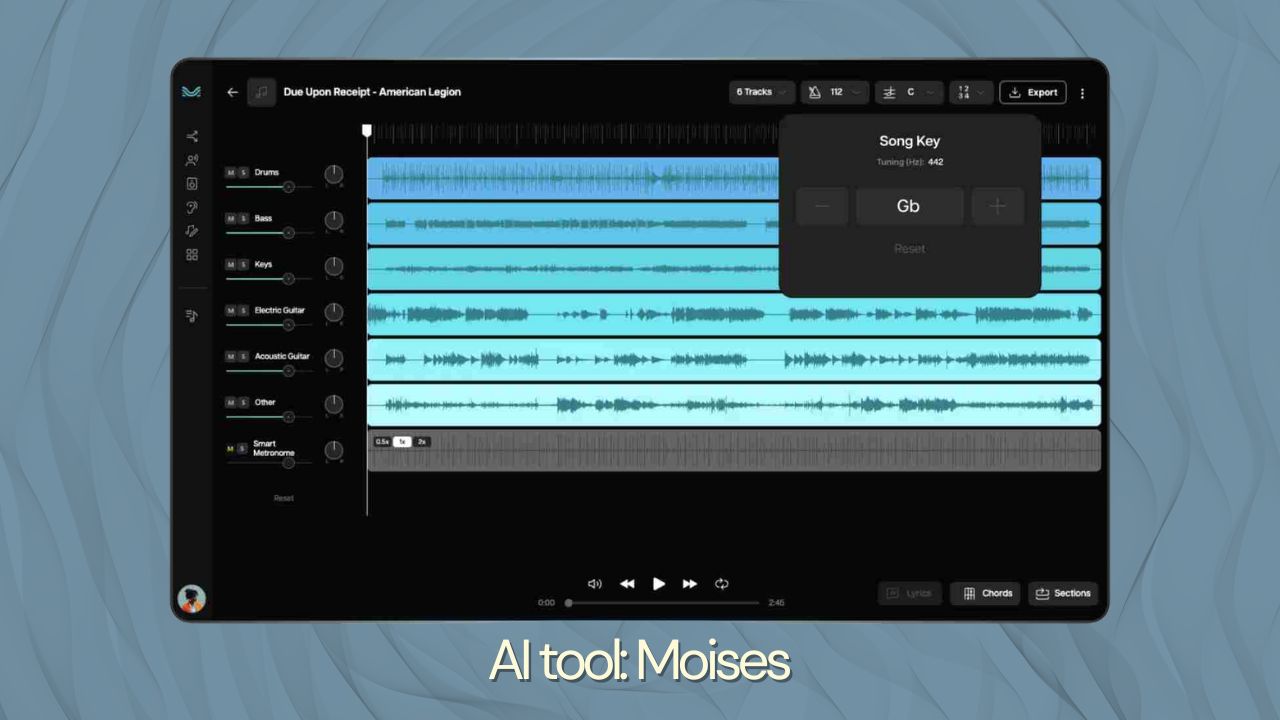Open the 6 Tracks dropdown
1280x720 pixels.
(760, 91)
